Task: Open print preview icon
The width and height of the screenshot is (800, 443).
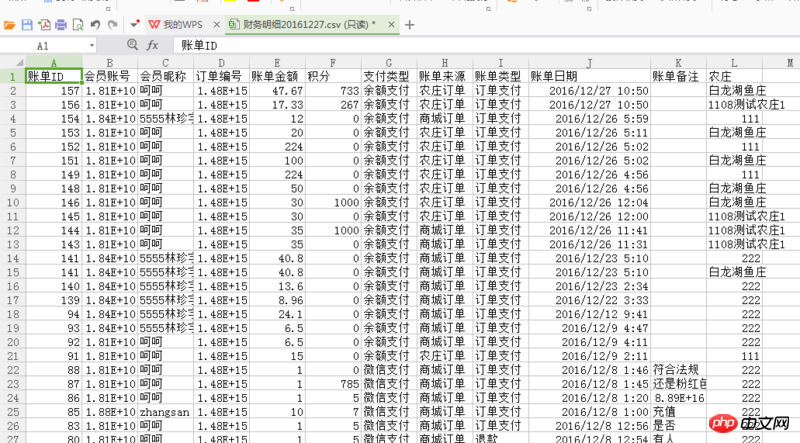Action: click(x=77, y=23)
